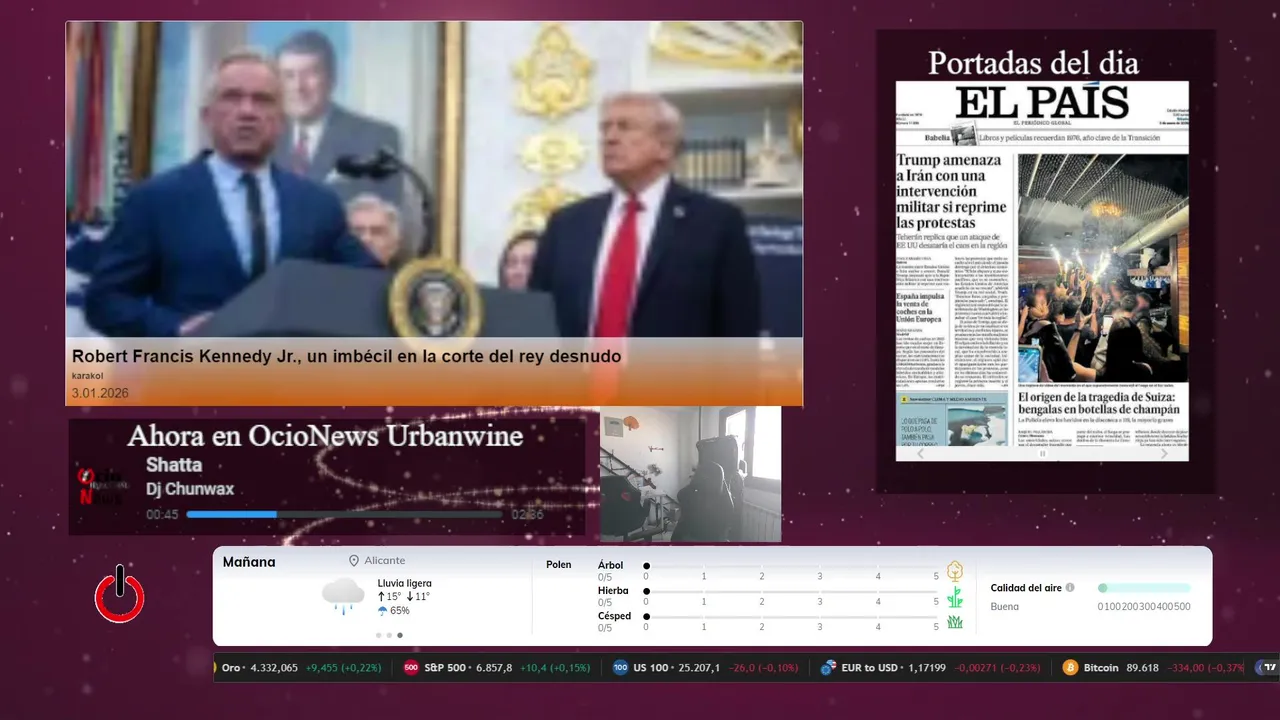Screen dimensions: 1280x720
Task: Select the third weather carousel dot
Action: click(400, 635)
